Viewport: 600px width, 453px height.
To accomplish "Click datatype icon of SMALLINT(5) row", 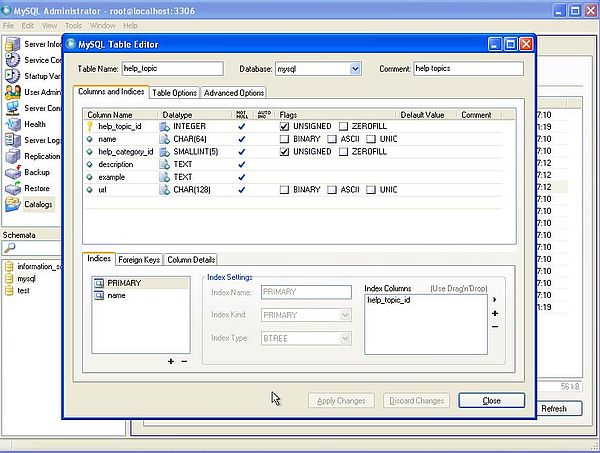I will click(x=165, y=152).
